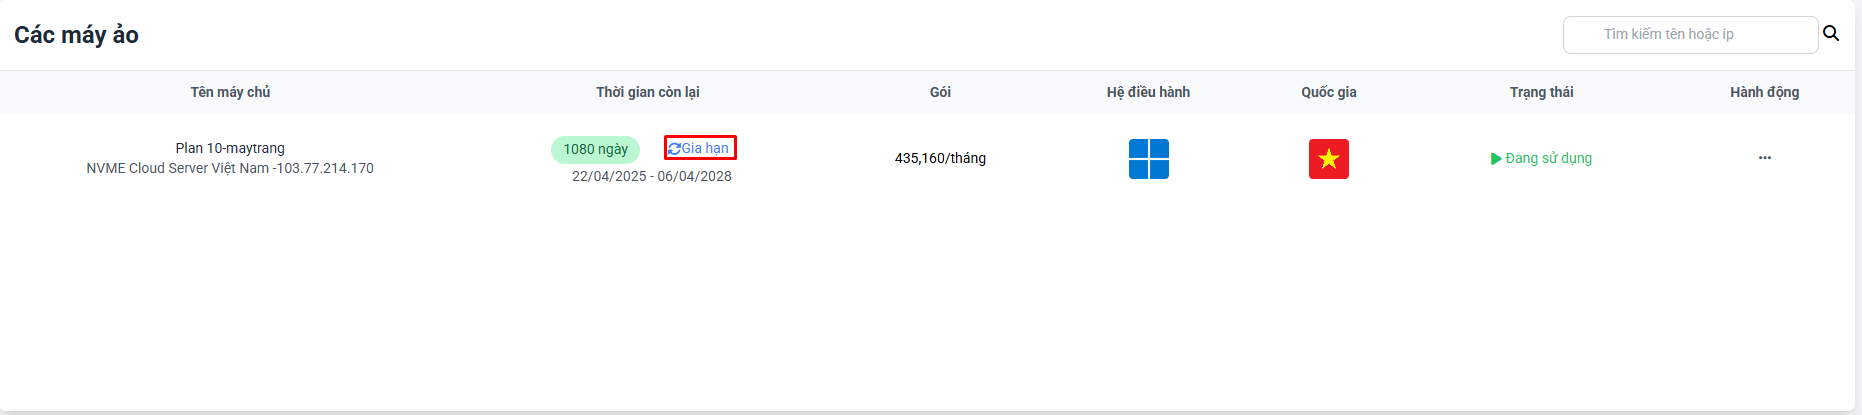The height and width of the screenshot is (415, 1862).
Task: Click the Quốc gia column header
Action: coord(1329,92)
